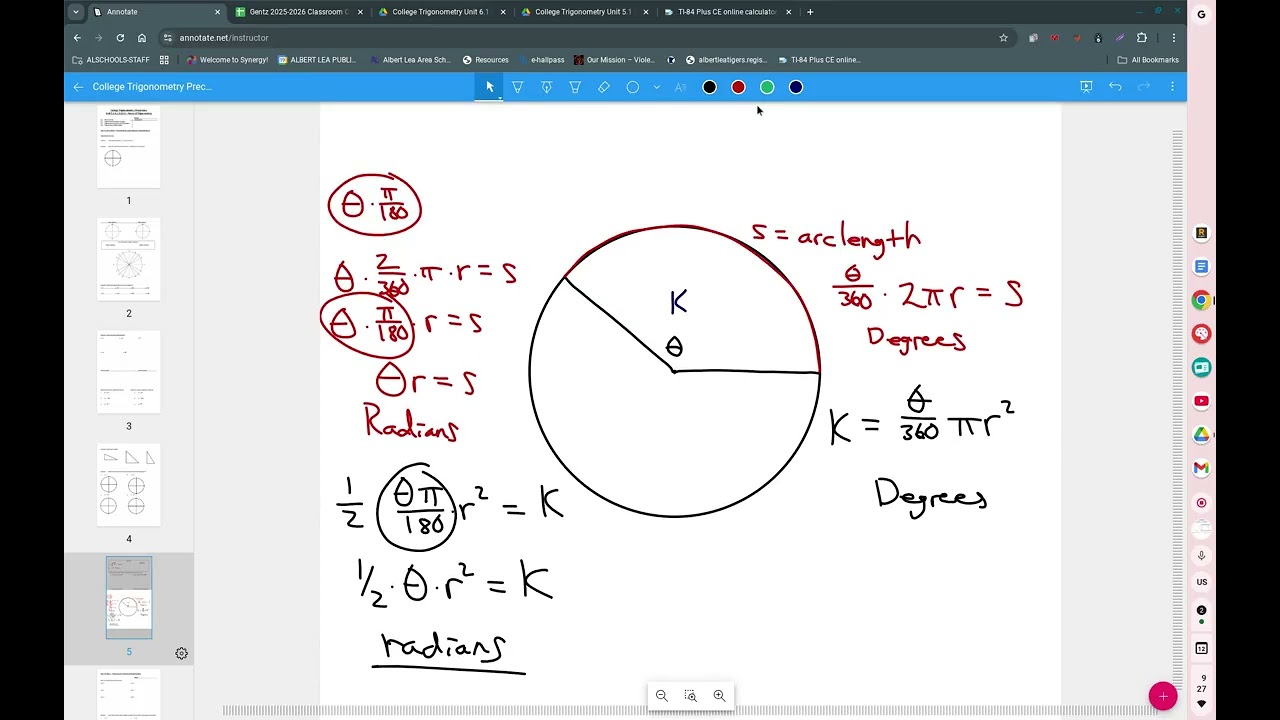Image resolution: width=1280 pixels, height=720 pixels.
Task: Switch to the Gentz 2025-2026 Classroom tab
Action: (x=297, y=12)
